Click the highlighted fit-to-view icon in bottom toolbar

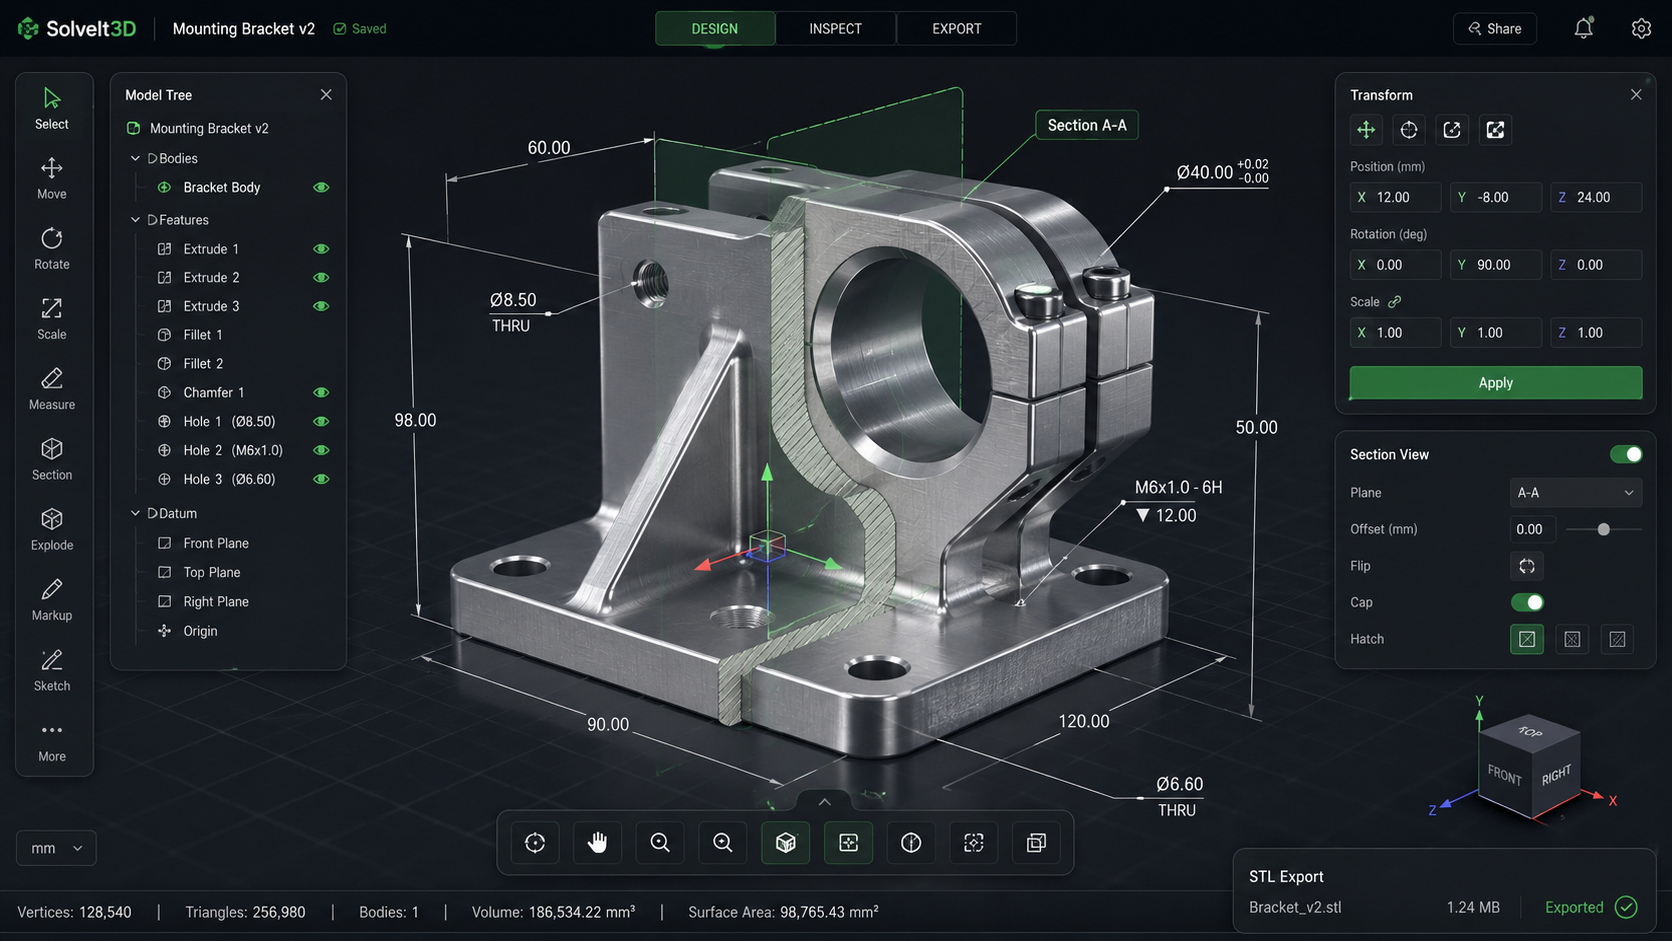coord(848,843)
